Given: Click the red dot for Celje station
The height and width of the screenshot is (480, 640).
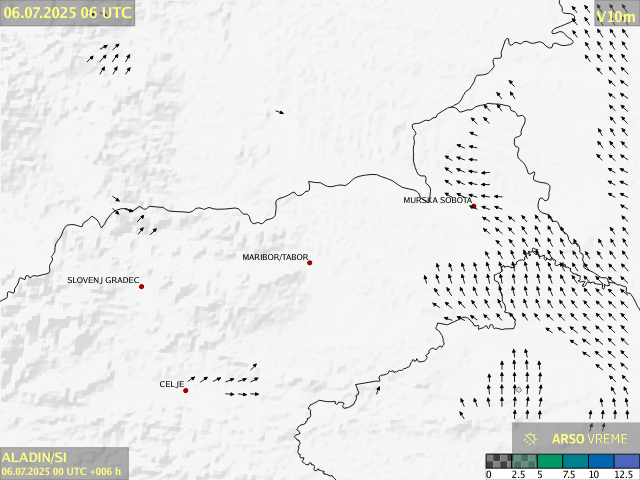Looking at the screenshot, I should coord(186,391).
